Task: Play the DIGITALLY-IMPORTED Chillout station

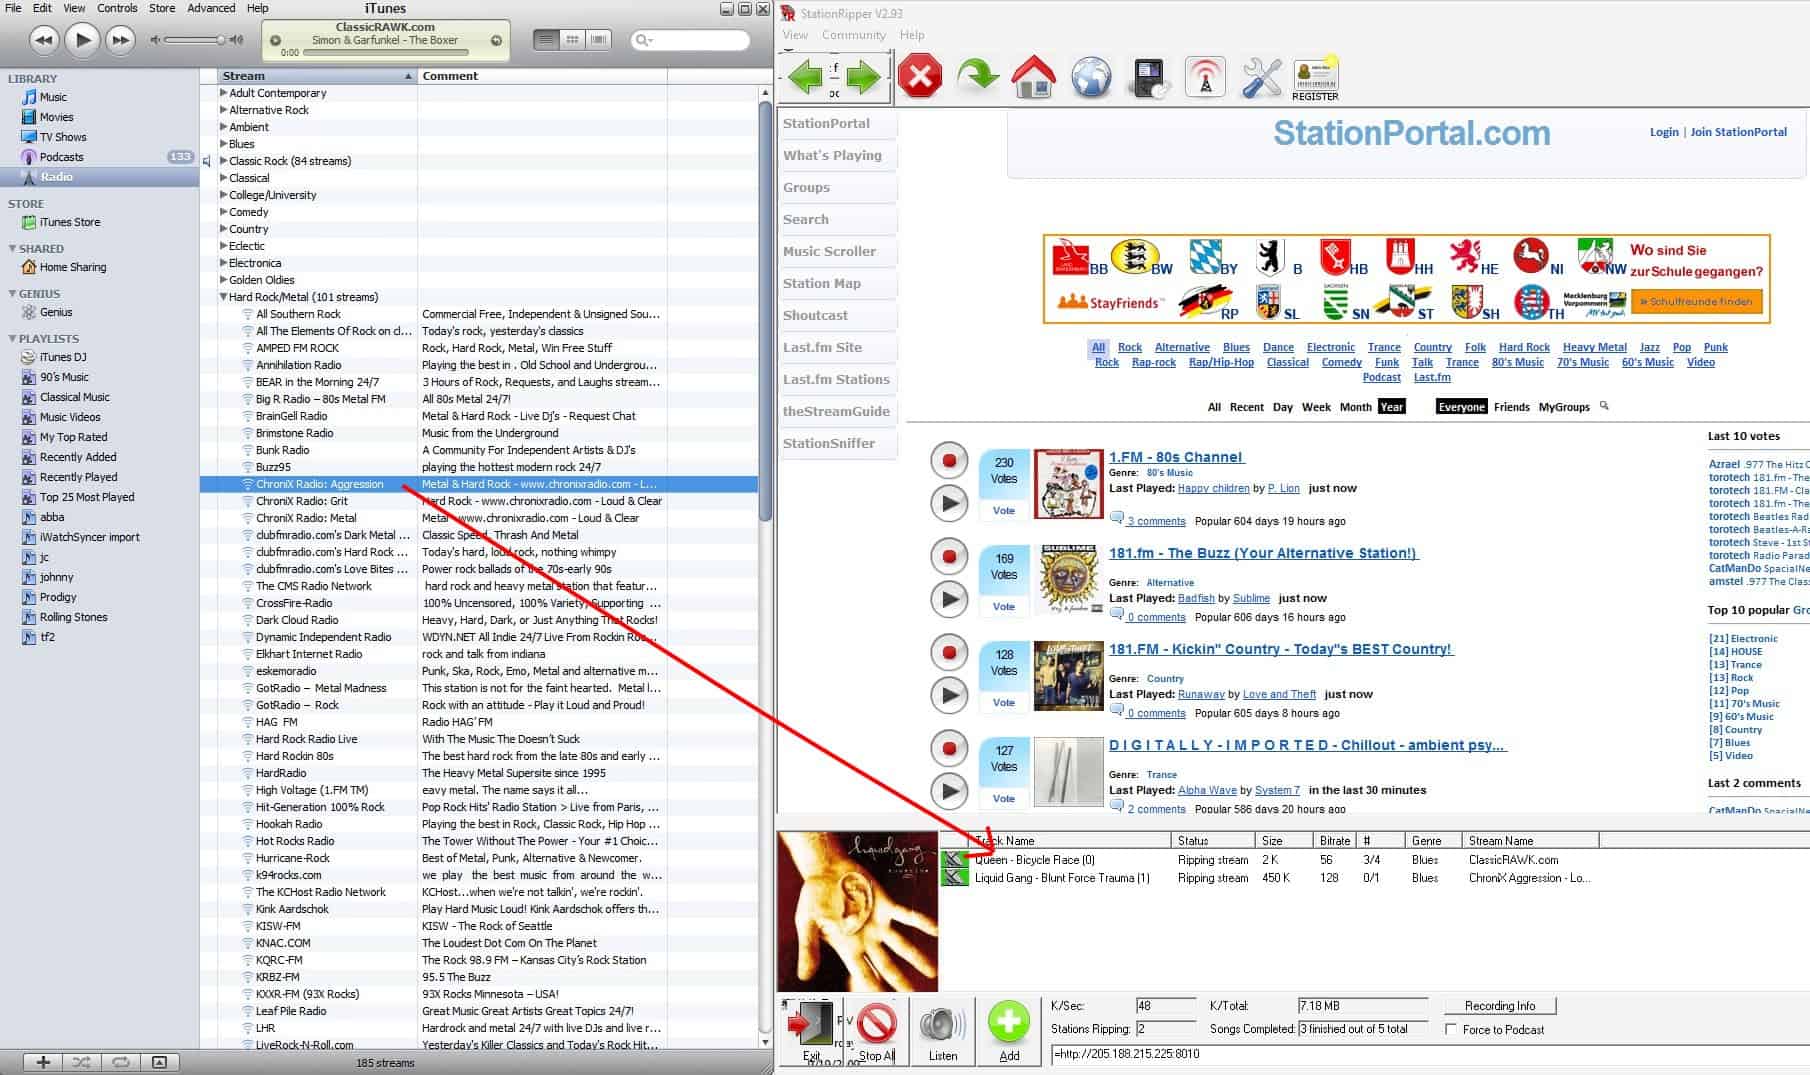Action: coord(949,791)
